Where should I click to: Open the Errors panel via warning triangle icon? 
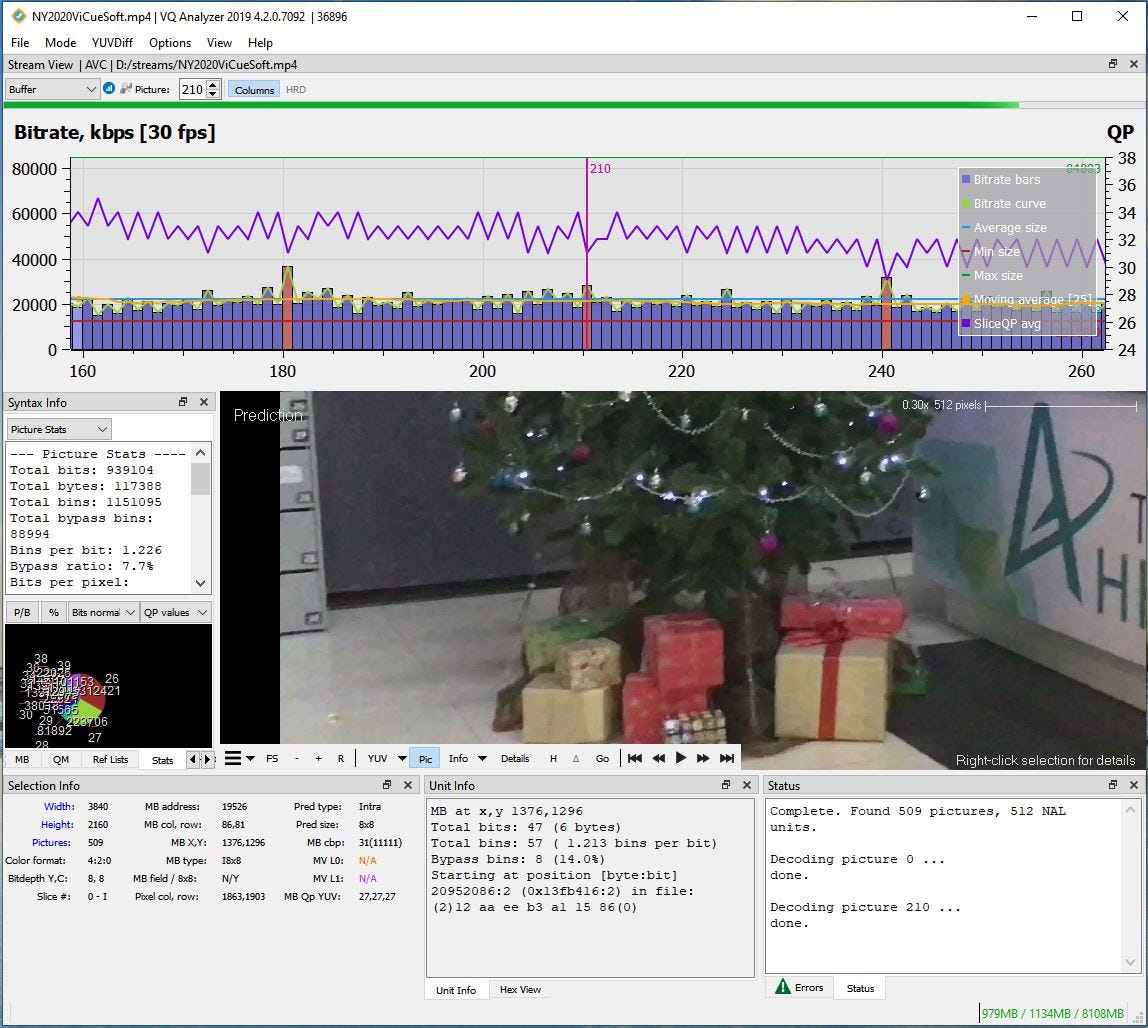(x=798, y=988)
